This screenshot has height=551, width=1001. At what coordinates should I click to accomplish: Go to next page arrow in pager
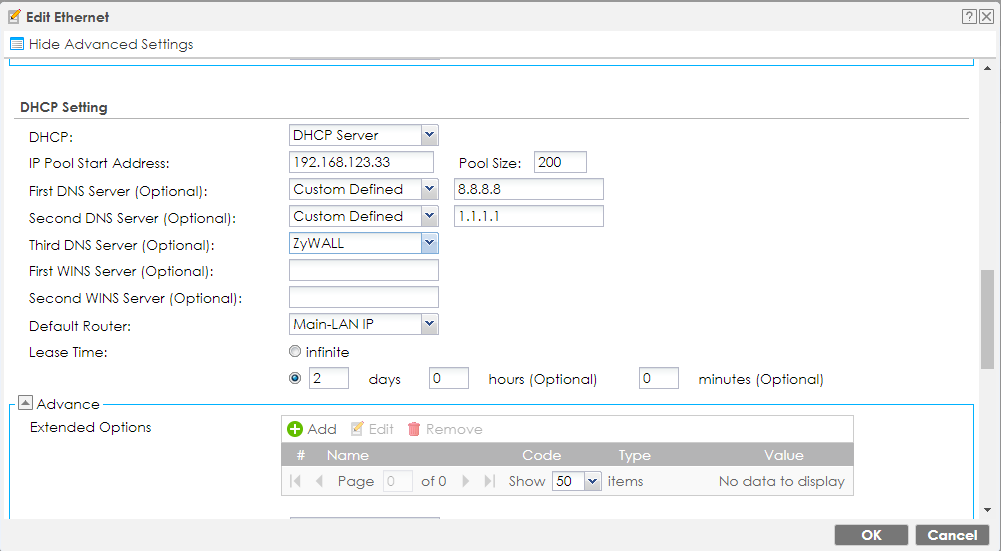tap(466, 481)
